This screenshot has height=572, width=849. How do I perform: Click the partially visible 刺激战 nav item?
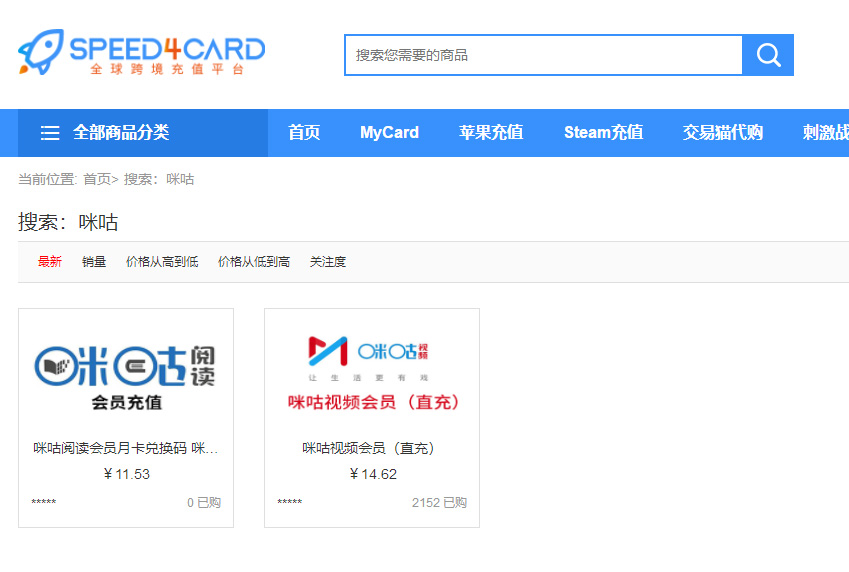(x=826, y=133)
